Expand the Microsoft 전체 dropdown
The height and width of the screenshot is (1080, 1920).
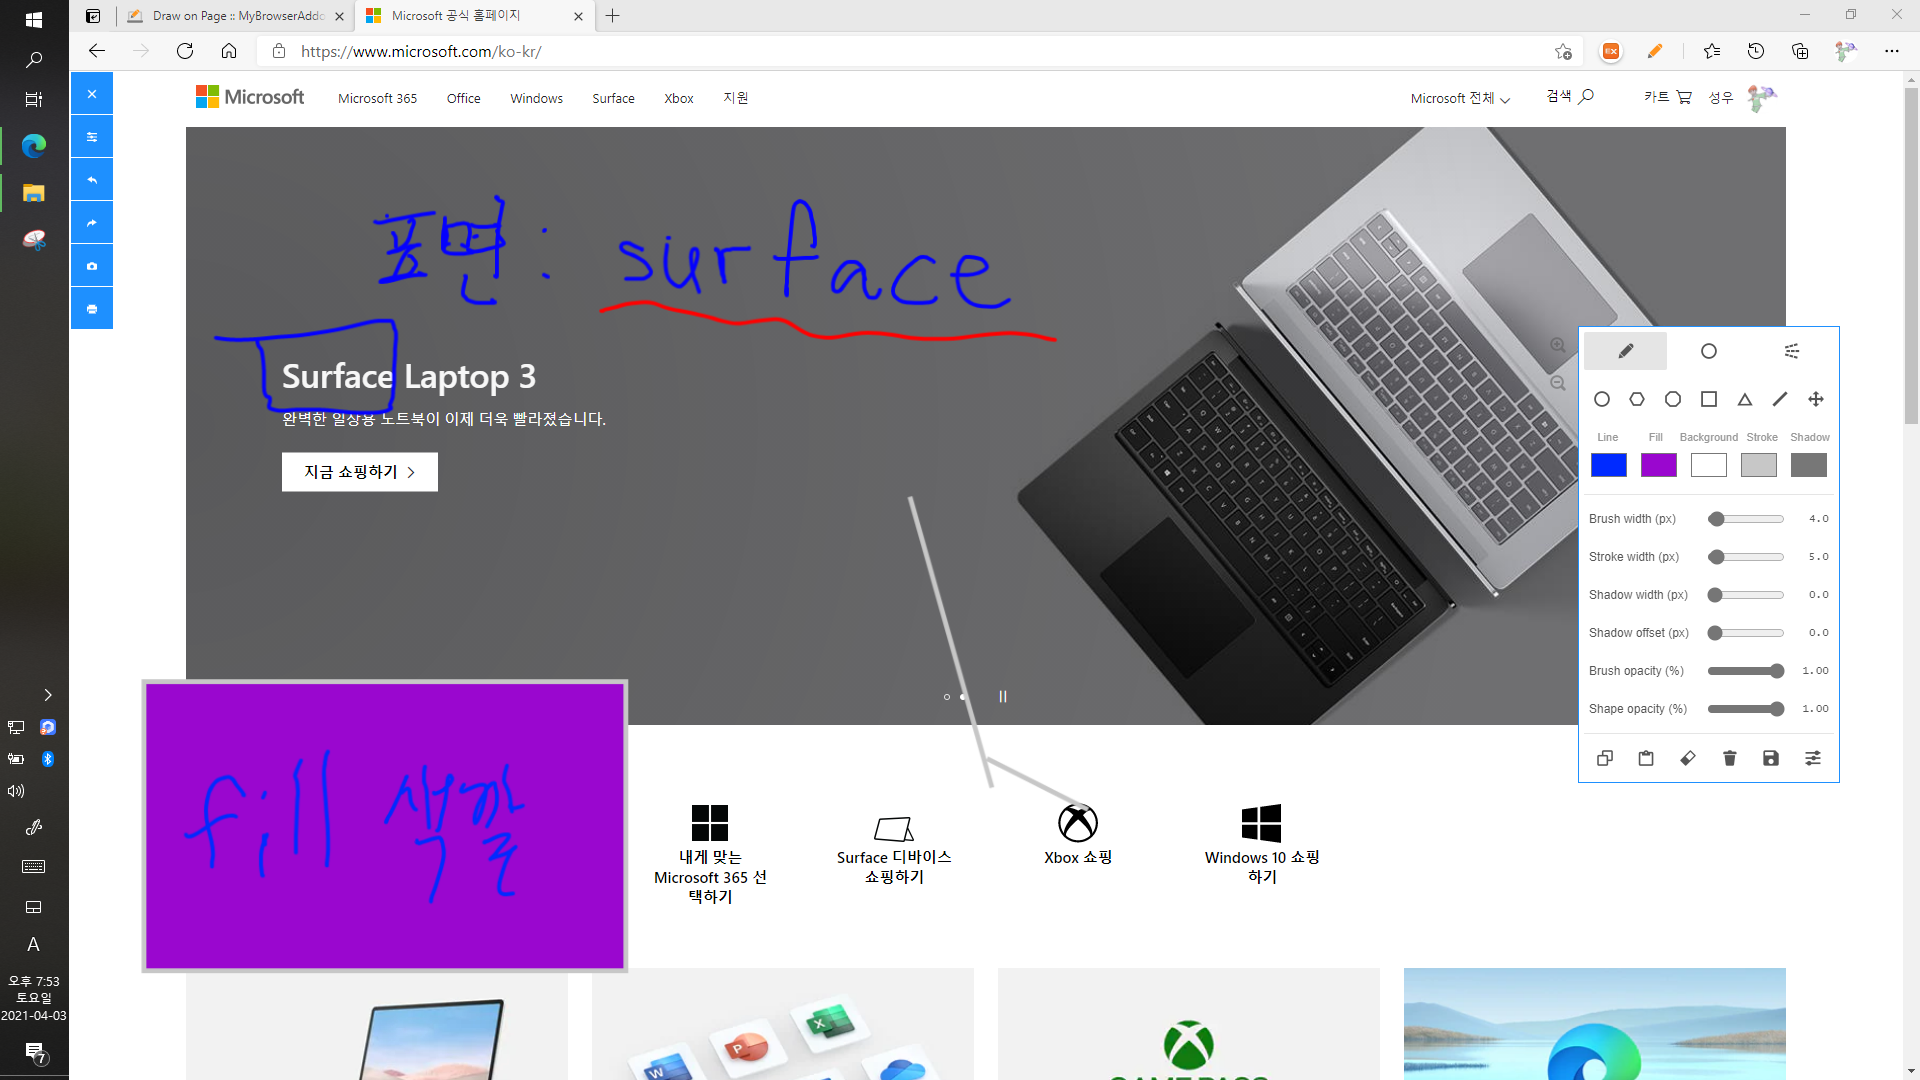click(1460, 98)
